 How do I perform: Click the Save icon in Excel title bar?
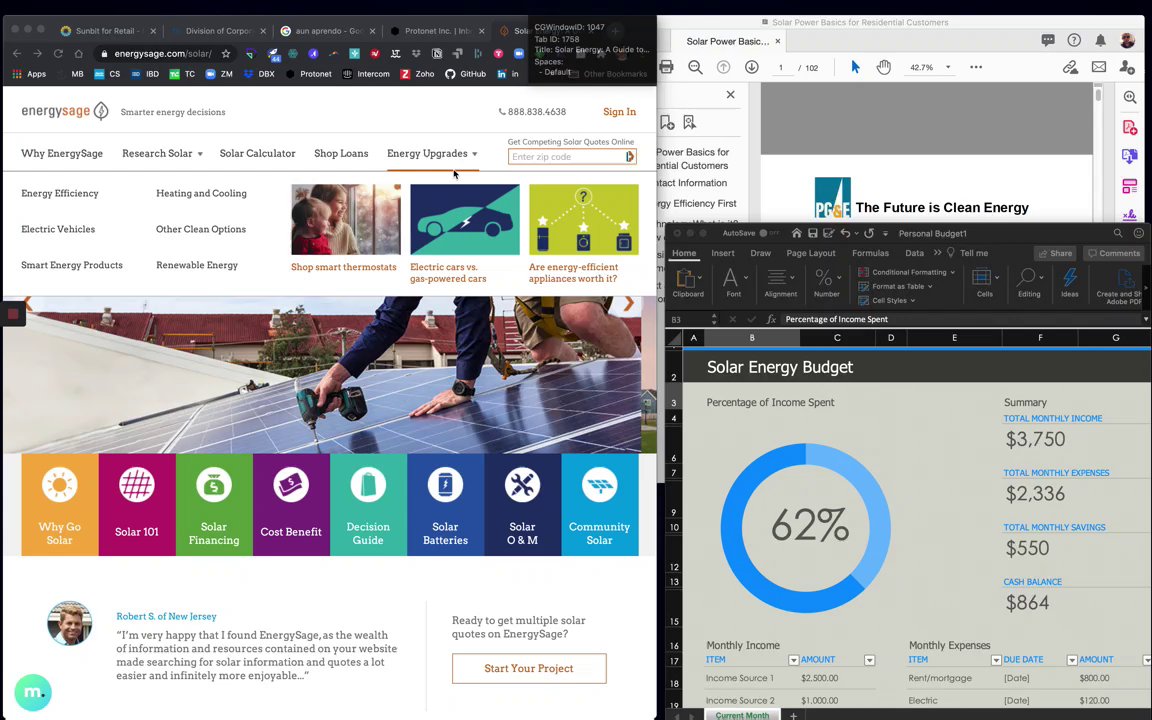[813, 233]
